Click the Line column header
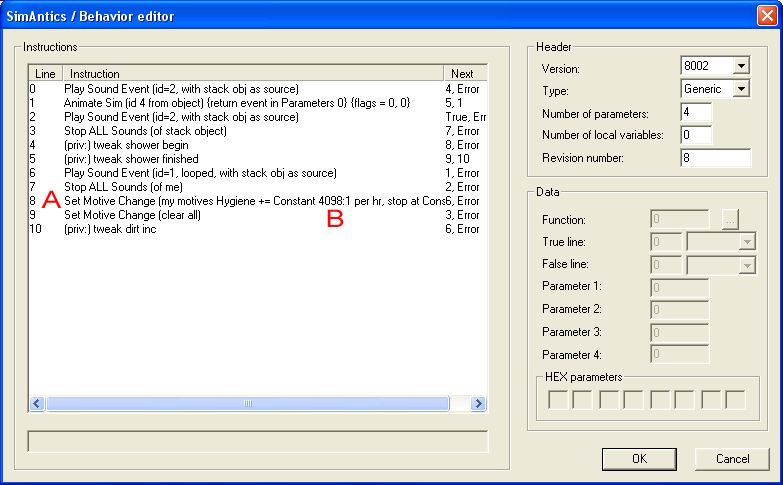Viewport: 783px width, 485px height. click(45, 73)
